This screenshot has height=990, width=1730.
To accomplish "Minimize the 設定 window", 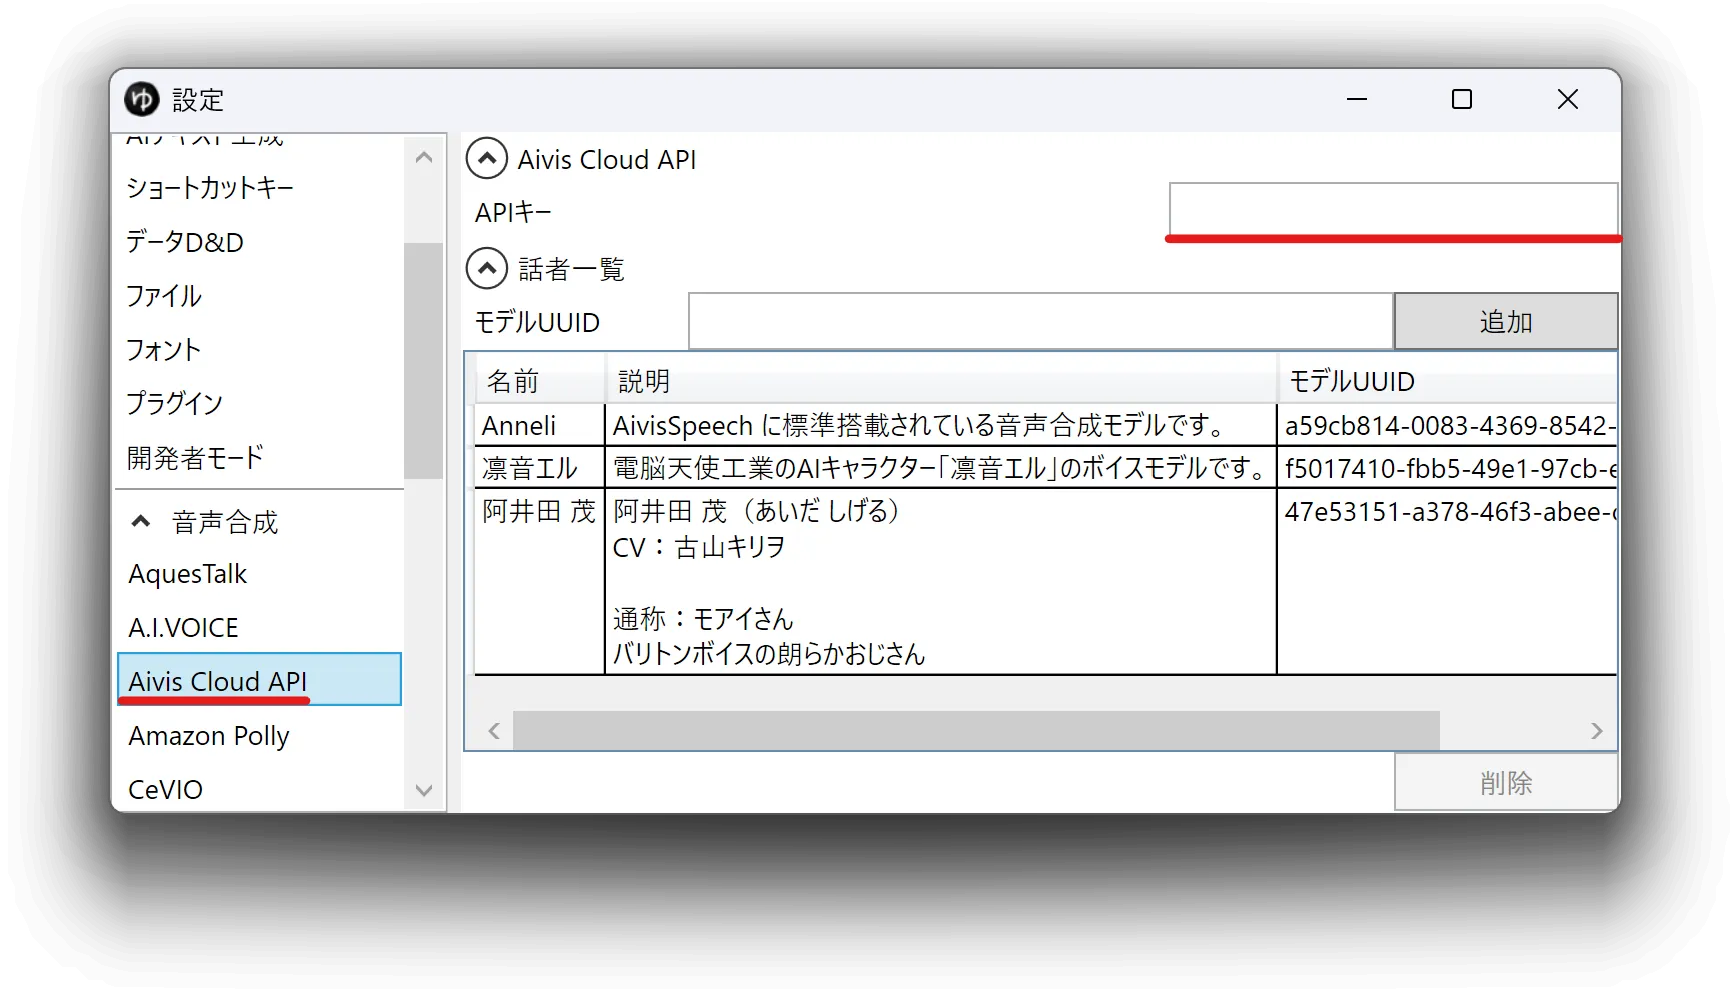I will point(1357,99).
